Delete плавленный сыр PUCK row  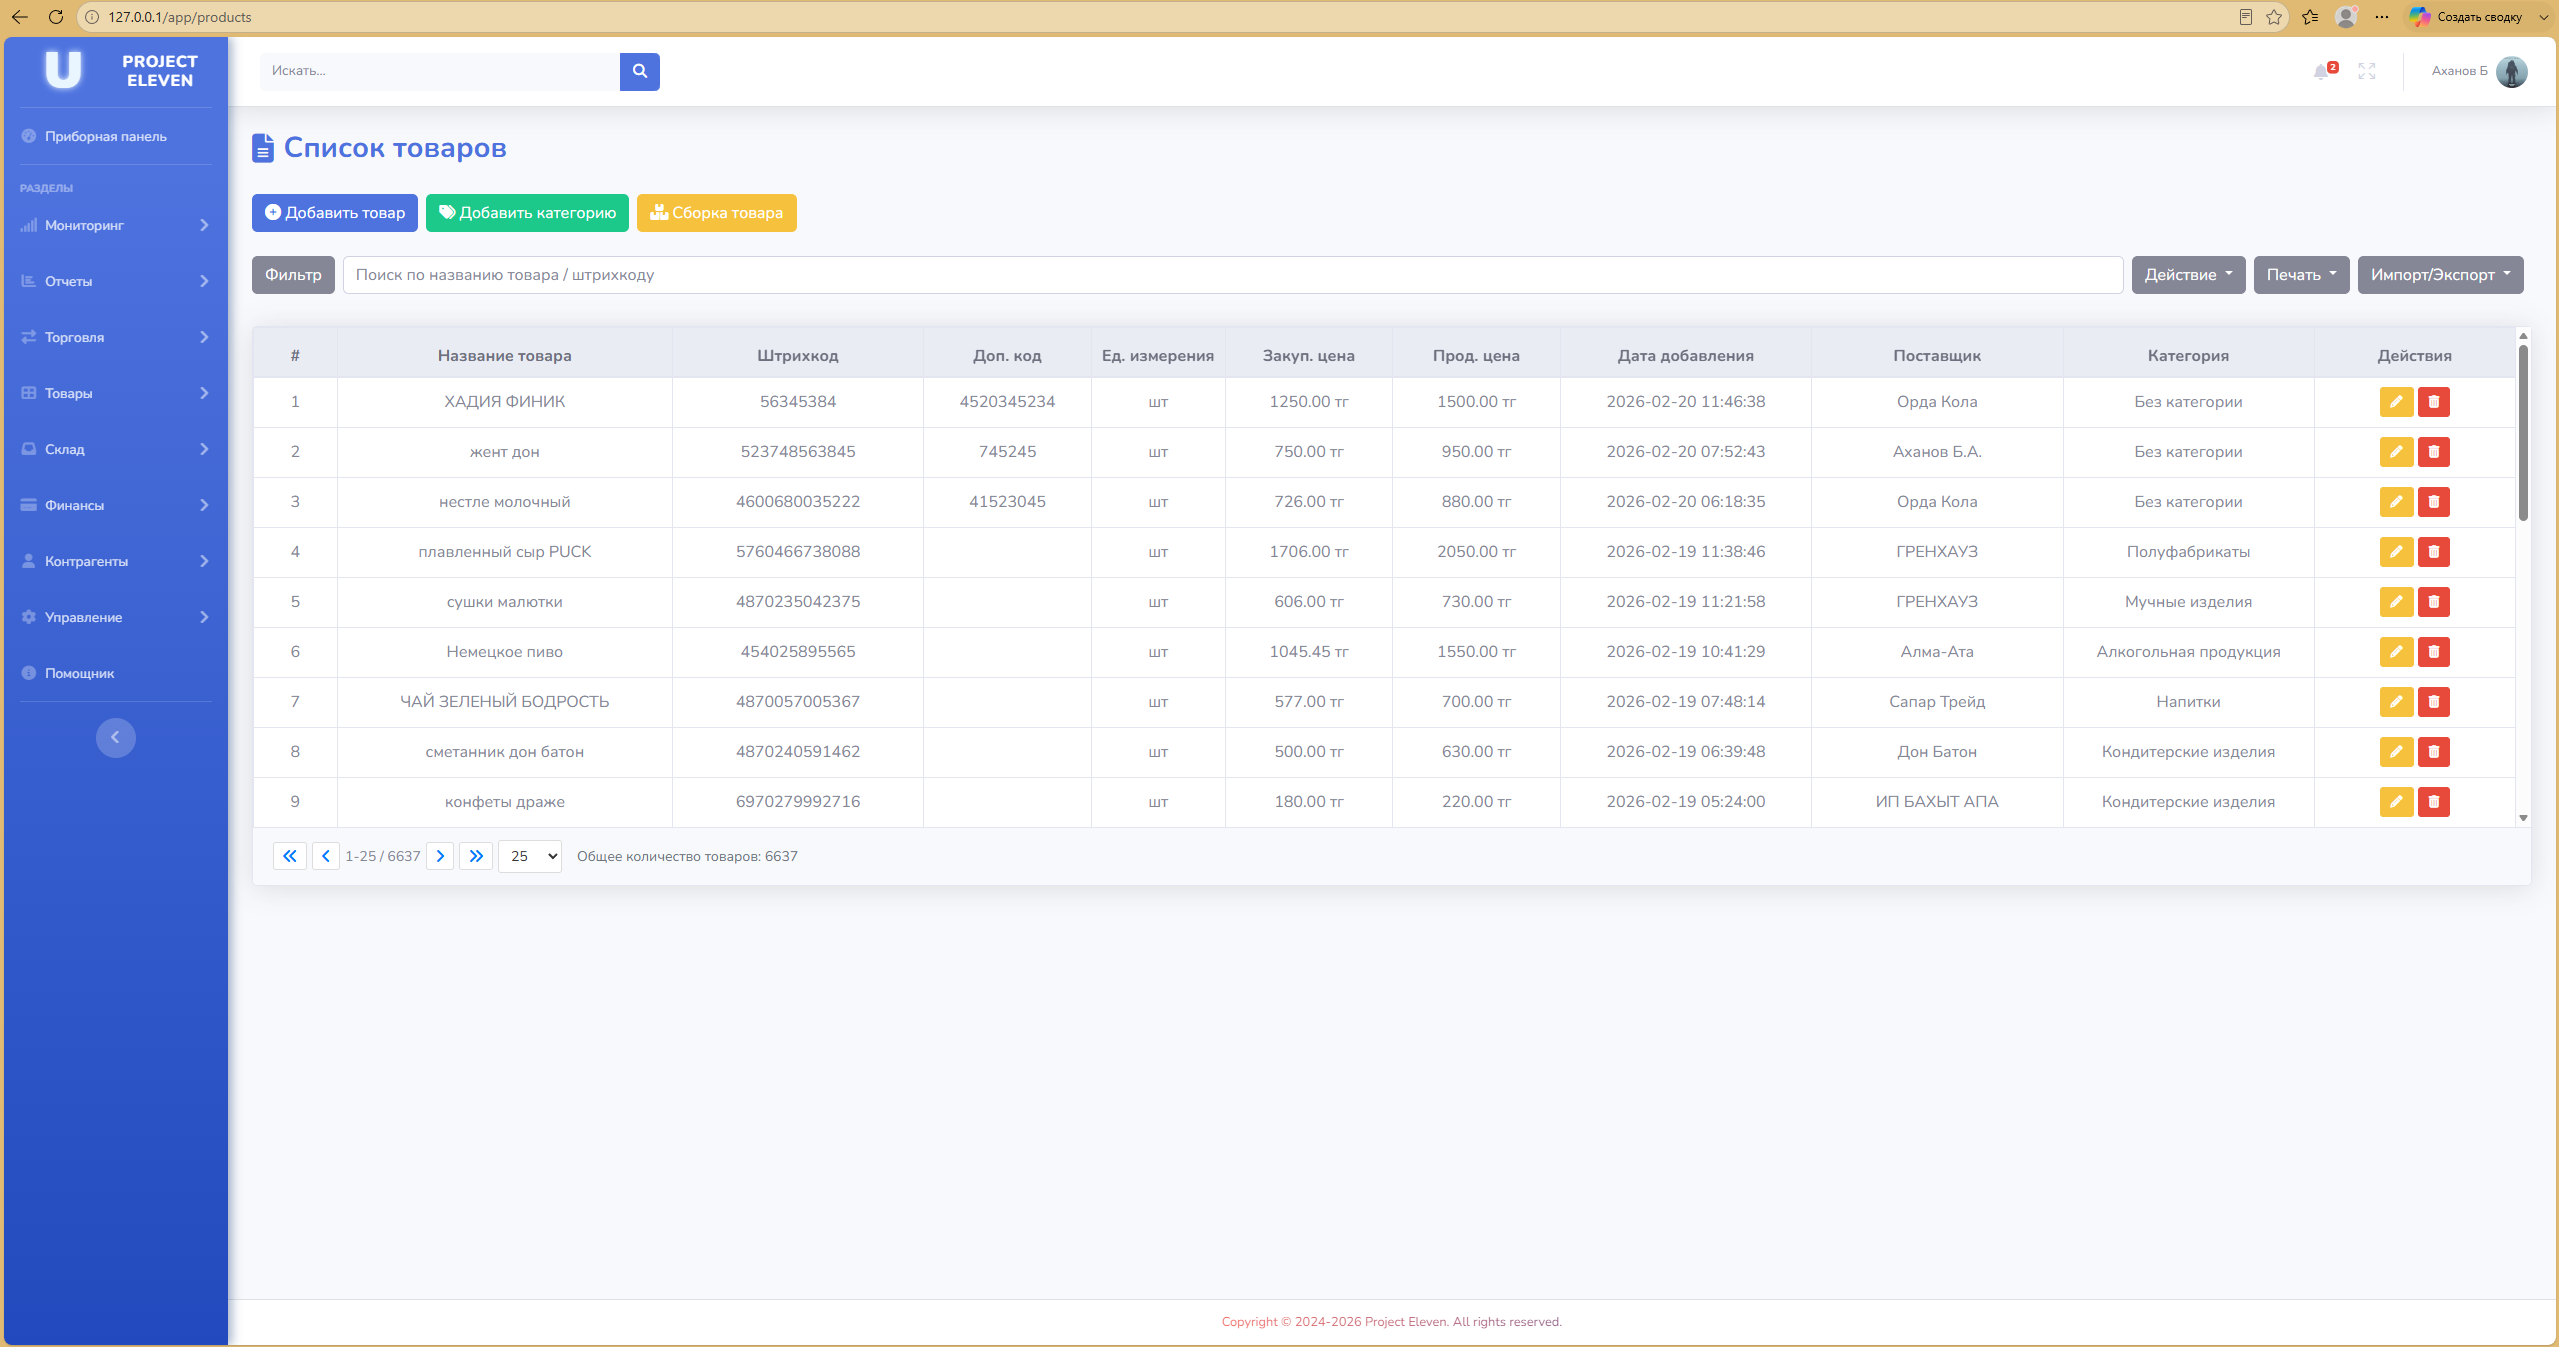(x=2433, y=552)
